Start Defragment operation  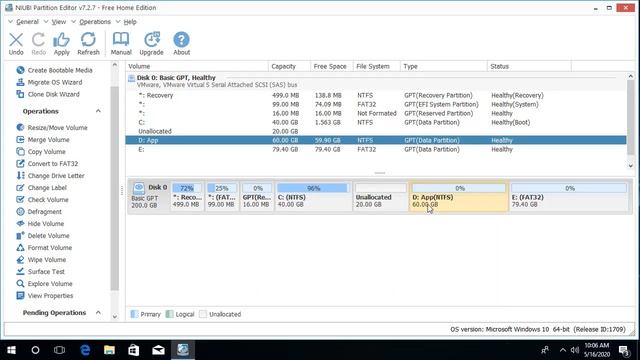[x=39, y=212]
